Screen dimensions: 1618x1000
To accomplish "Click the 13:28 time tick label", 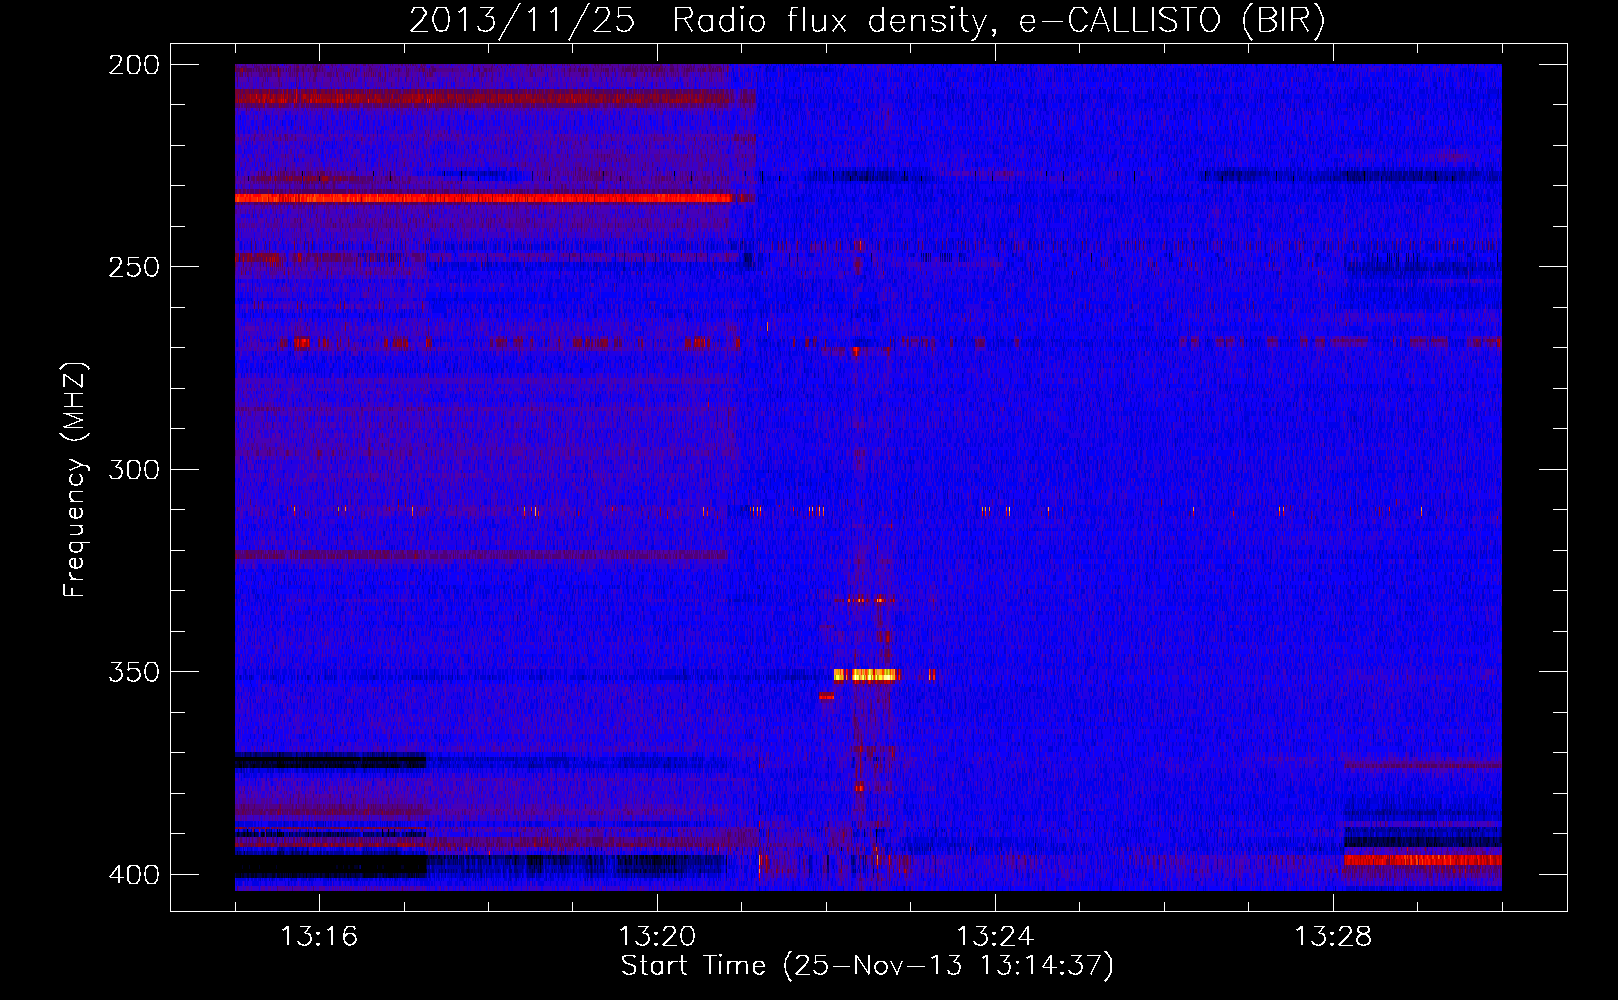I will [x=1333, y=936].
